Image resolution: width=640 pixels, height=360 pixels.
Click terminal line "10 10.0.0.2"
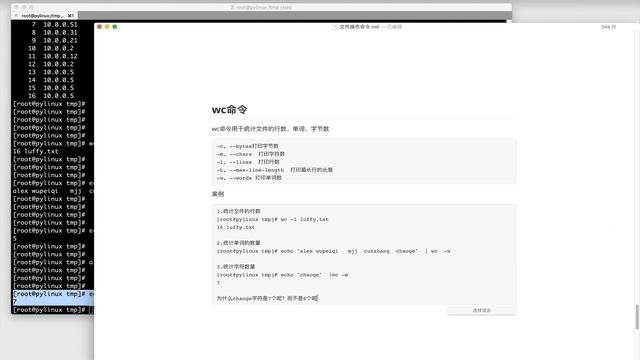(51, 48)
